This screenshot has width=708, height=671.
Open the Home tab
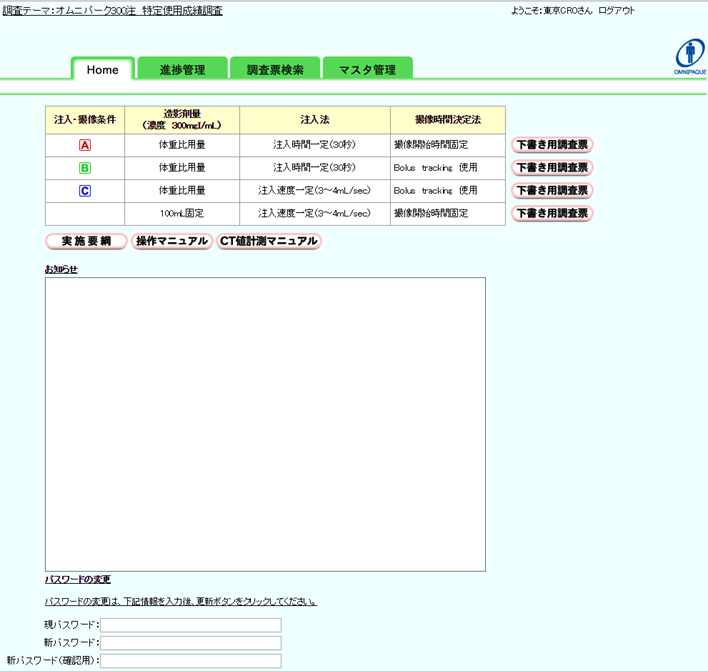click(102, 70)
